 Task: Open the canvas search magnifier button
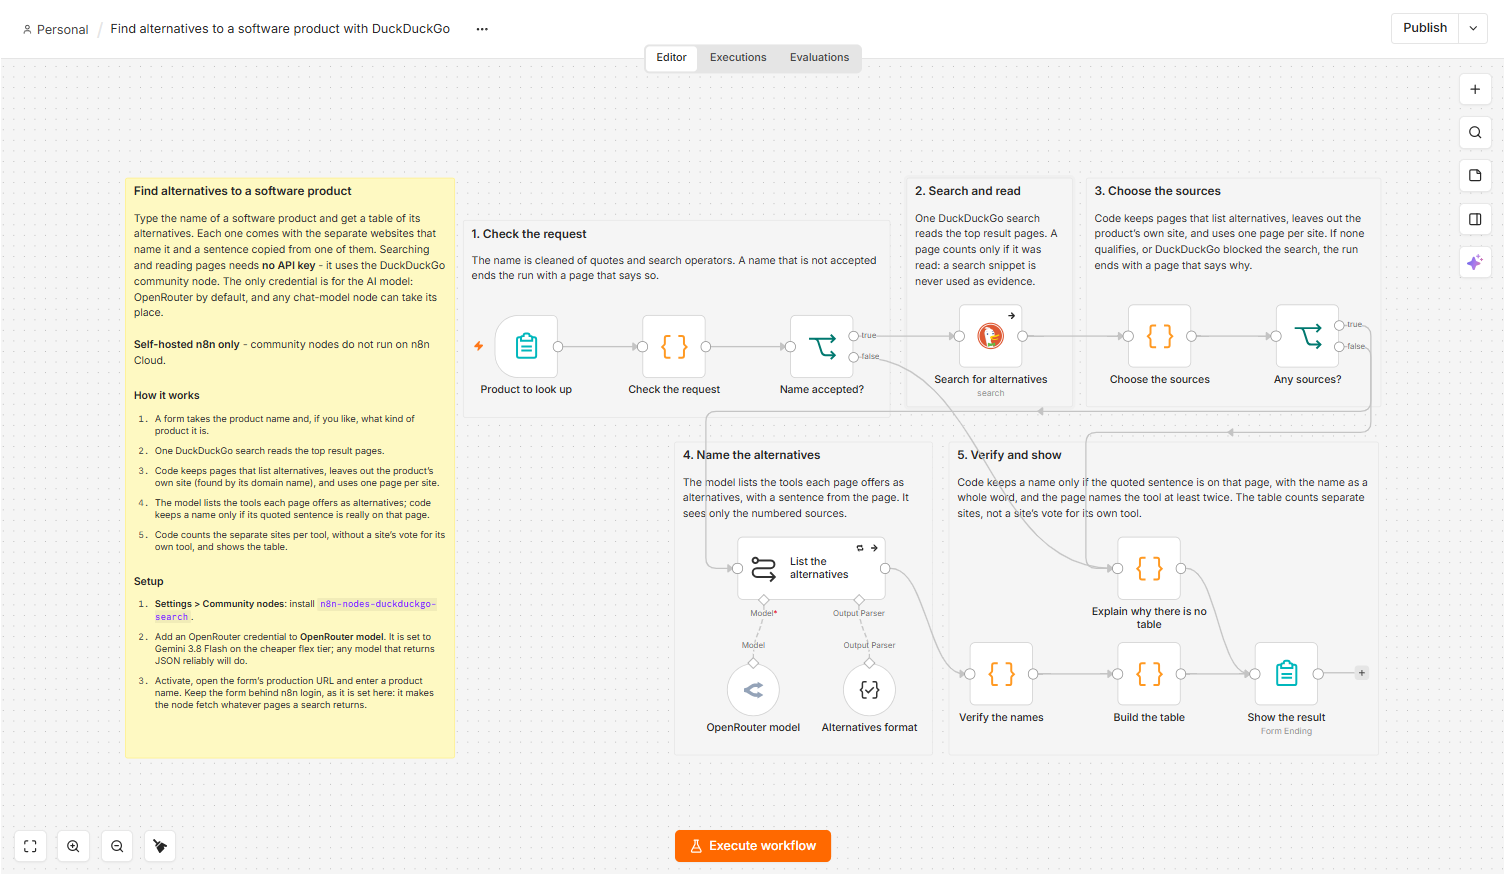pyautogui.click(x=1475, y=132)
